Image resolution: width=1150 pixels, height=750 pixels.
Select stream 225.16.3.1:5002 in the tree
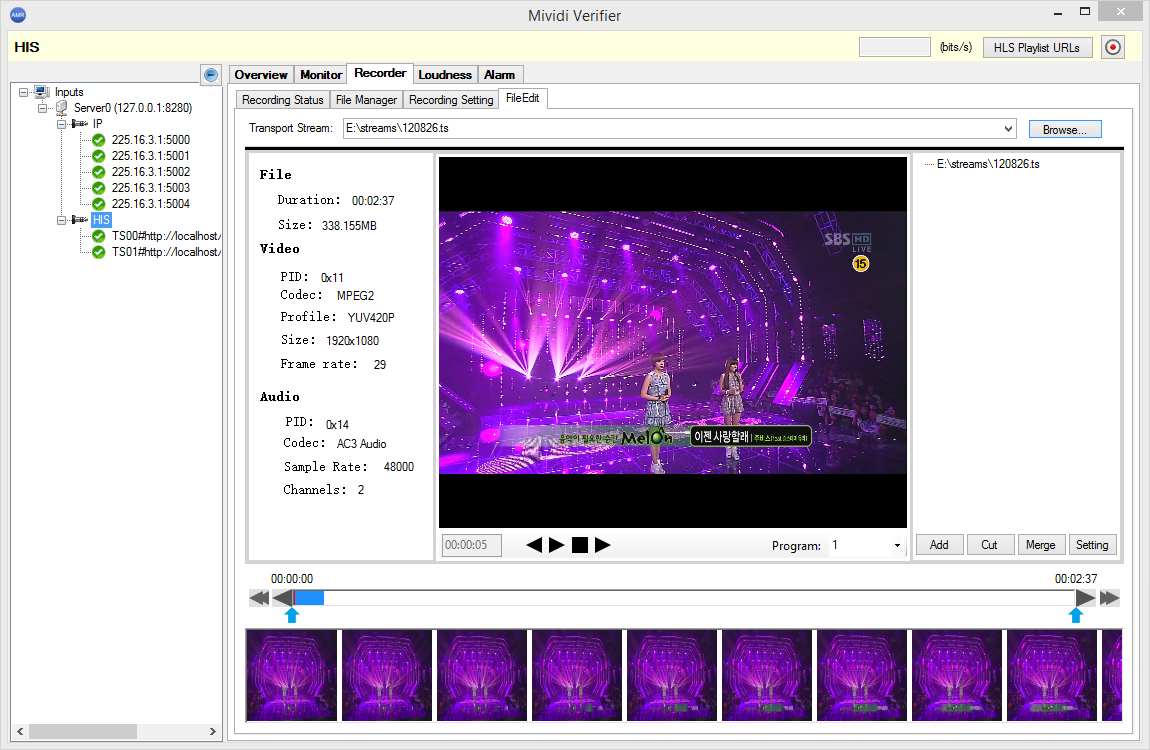(150, 172)
